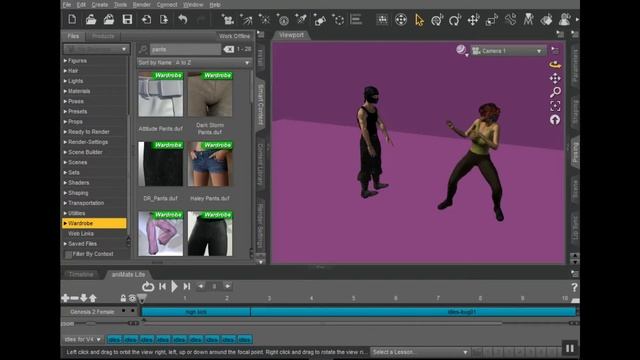Click the Export arrow icon

[x=164, y=19]
